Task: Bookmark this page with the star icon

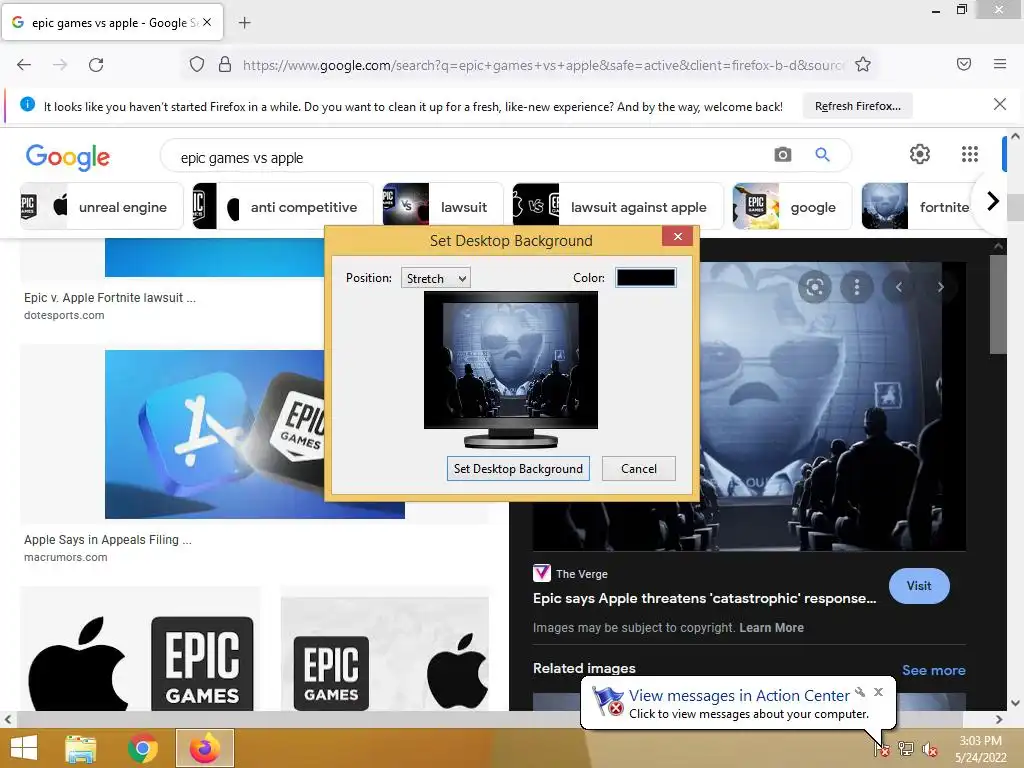Action: click(863, 64)
